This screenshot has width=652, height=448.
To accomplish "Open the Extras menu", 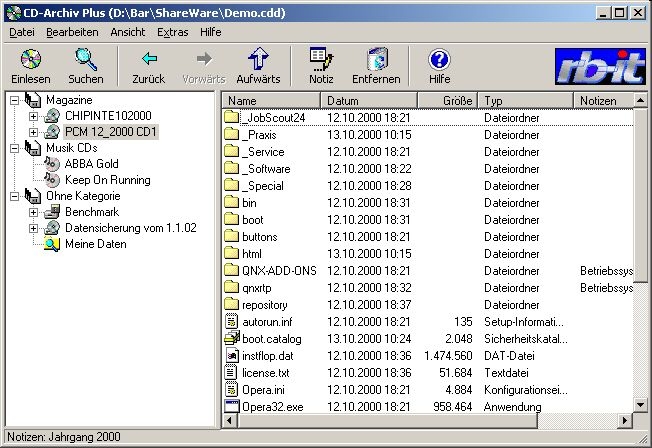I will [172, 32].
